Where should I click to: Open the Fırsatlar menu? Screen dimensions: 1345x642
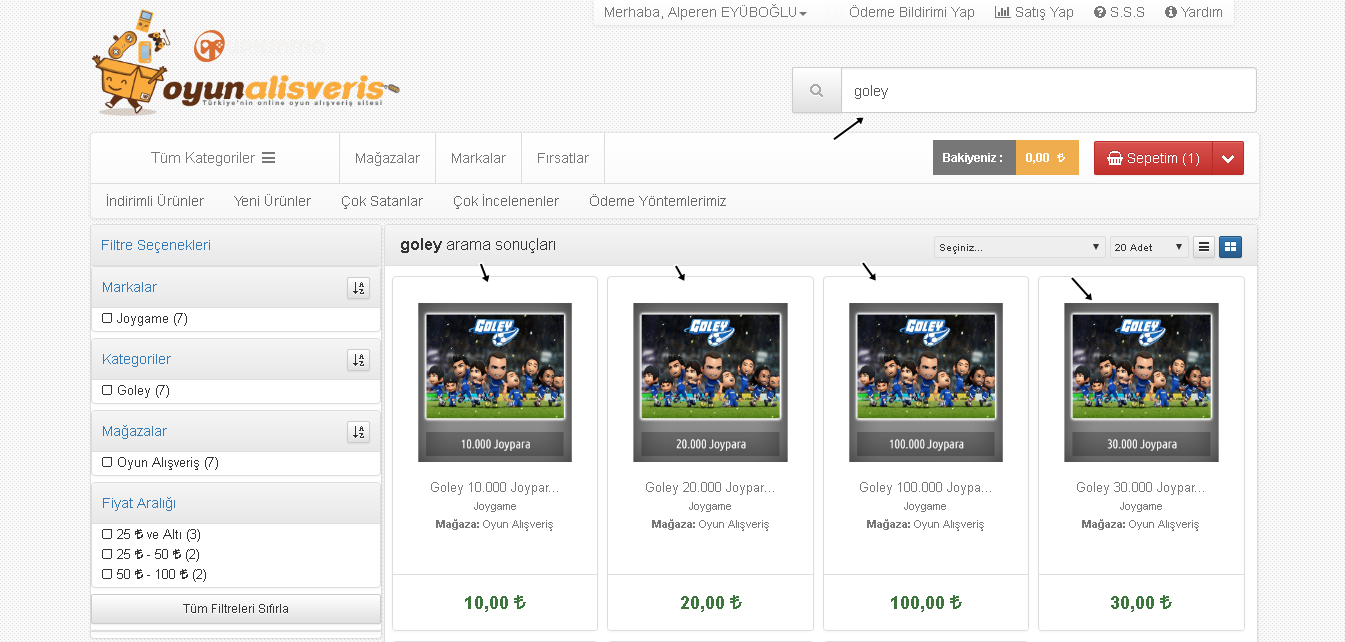click(x=563, y=158)
